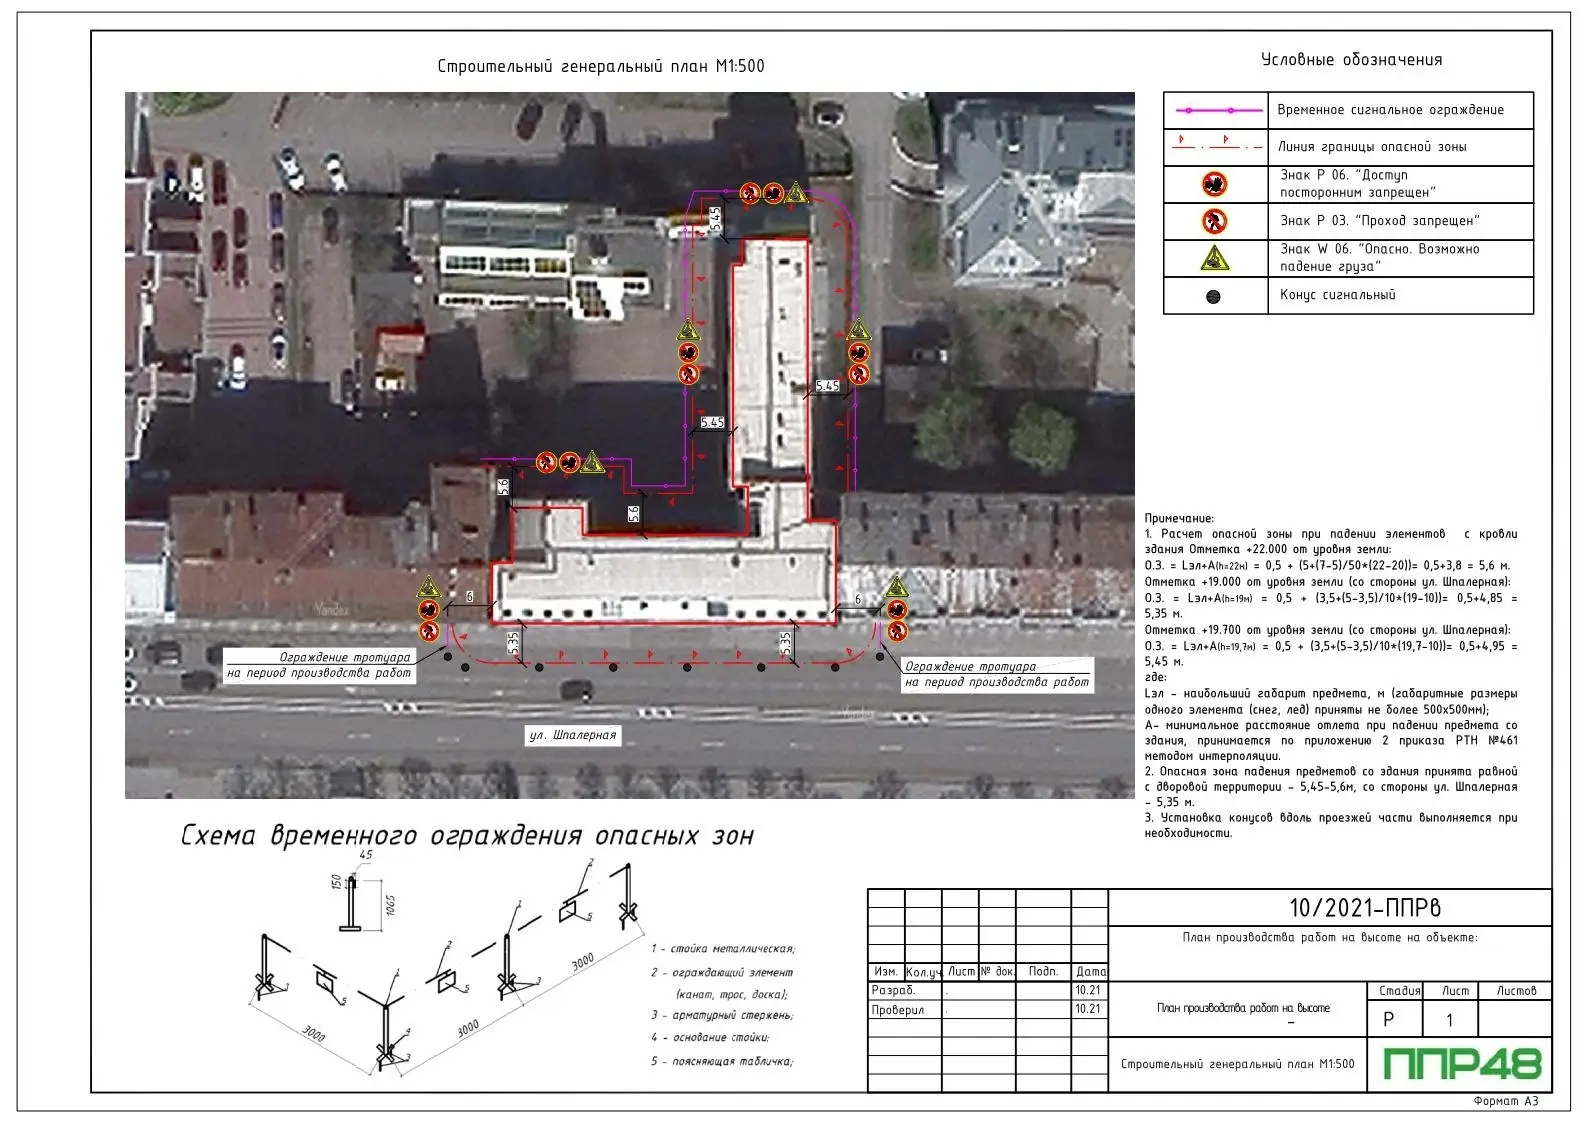
Task: Click the warning triangle north of the building
Action: 796,192
